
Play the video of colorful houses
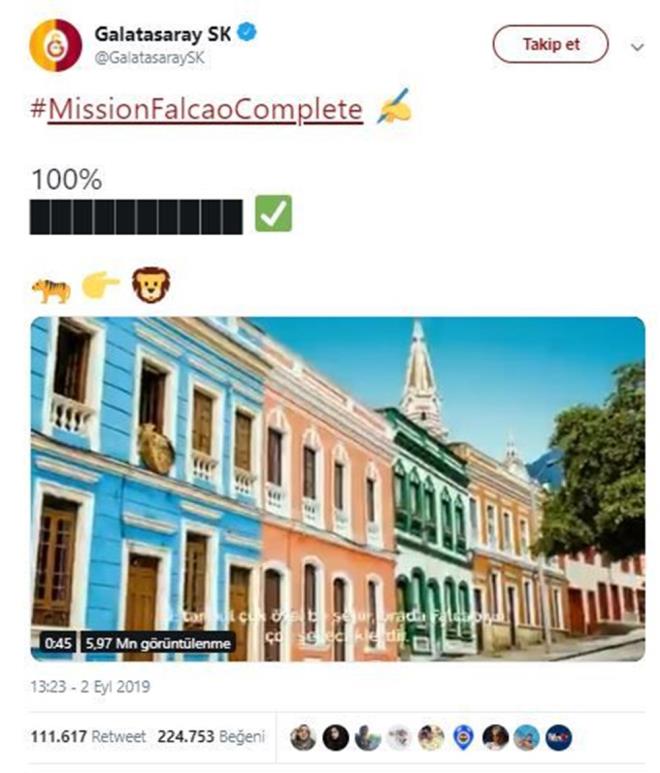[x=338, y=489]
